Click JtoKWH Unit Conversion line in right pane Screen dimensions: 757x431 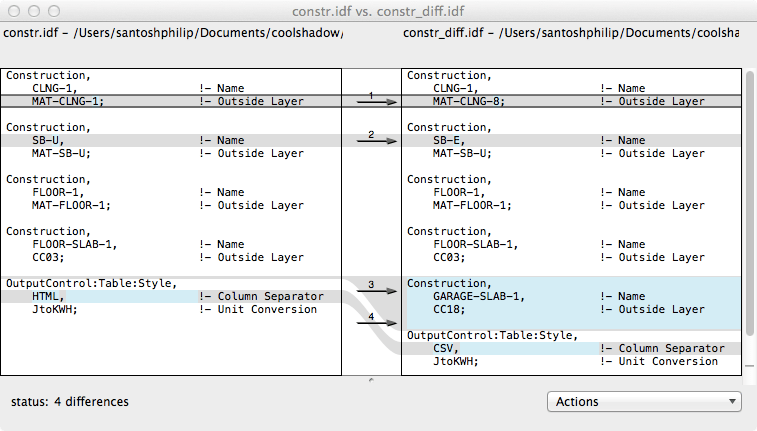point(572,361)
